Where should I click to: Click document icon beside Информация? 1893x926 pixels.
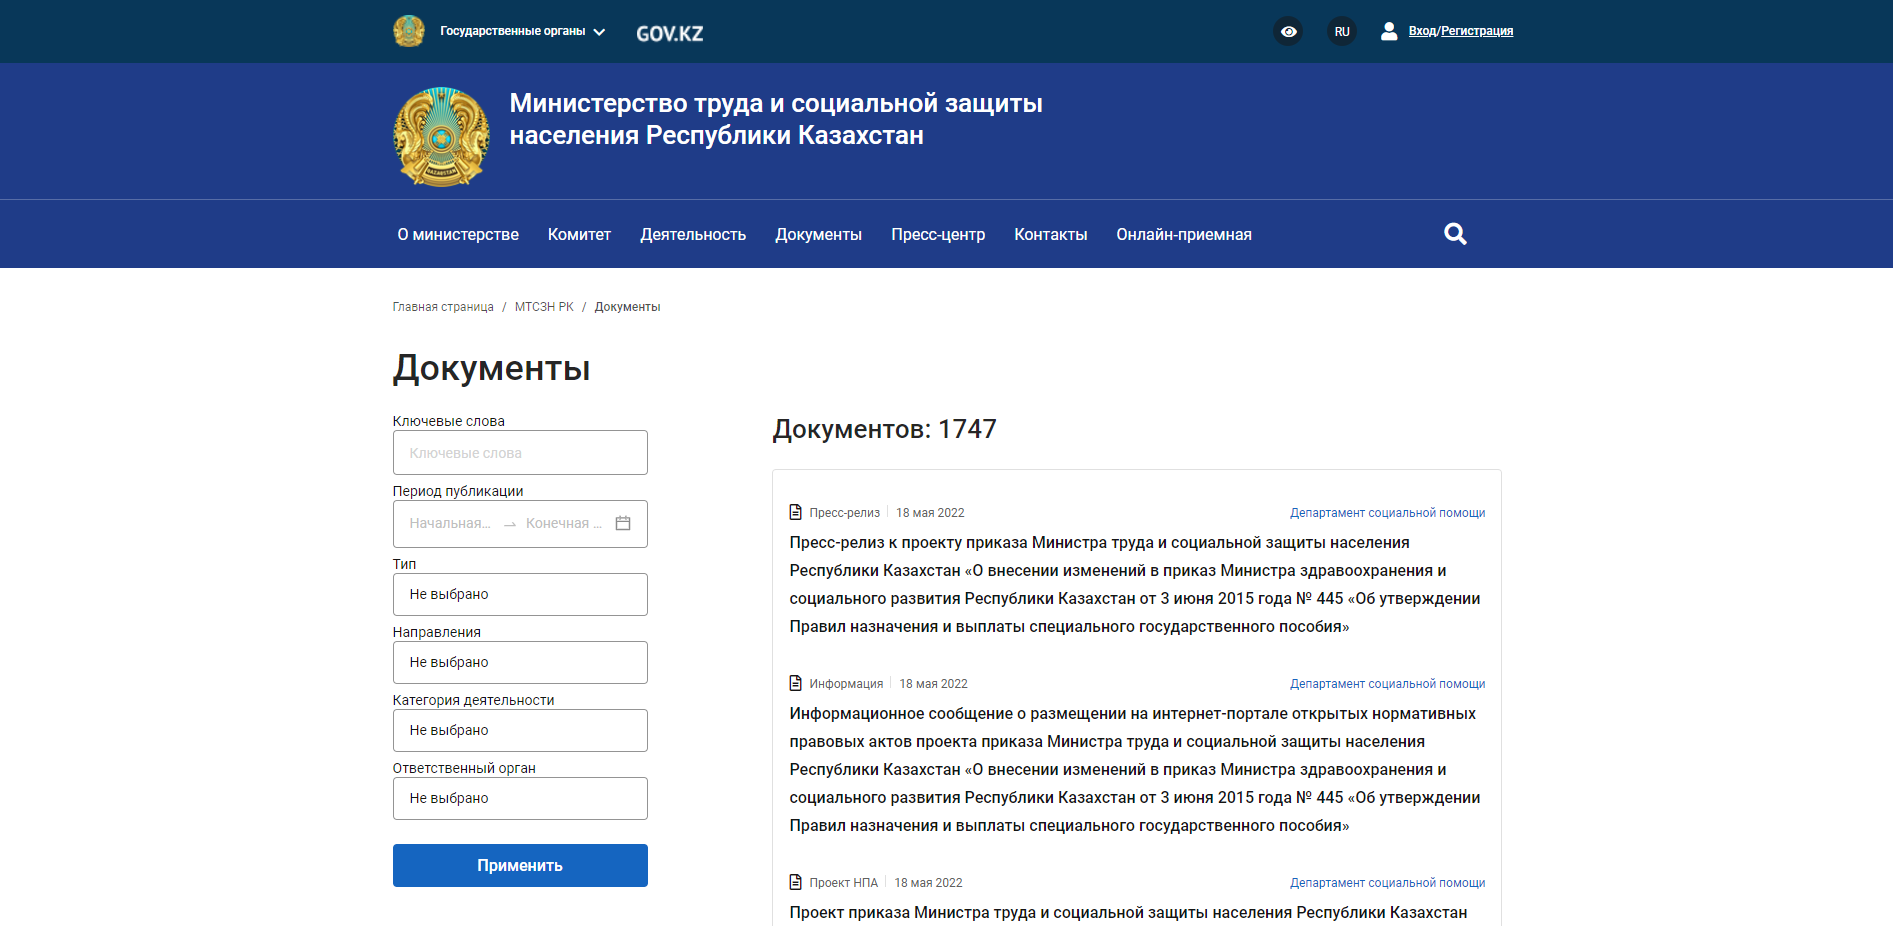795,683
